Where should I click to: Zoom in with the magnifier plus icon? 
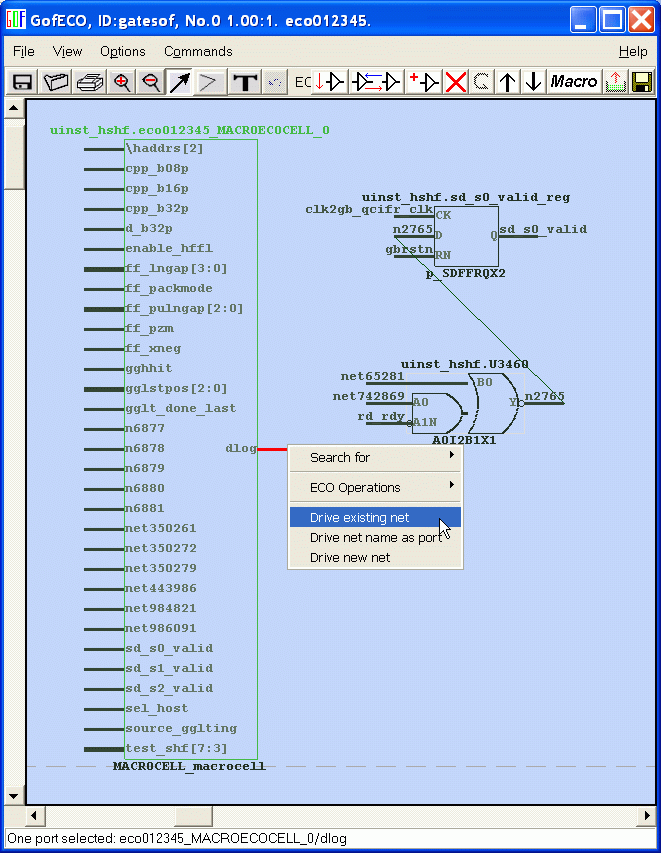[122, 82]
